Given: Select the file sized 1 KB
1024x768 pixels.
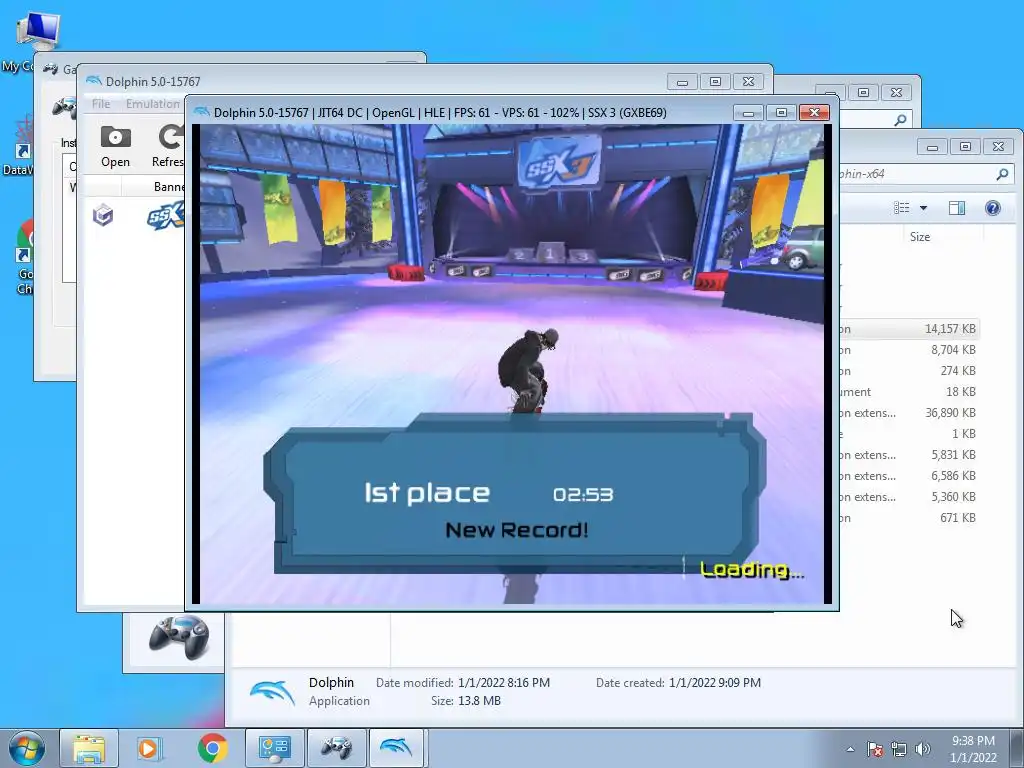Looking at the screenshot, I should coord(909,433).
